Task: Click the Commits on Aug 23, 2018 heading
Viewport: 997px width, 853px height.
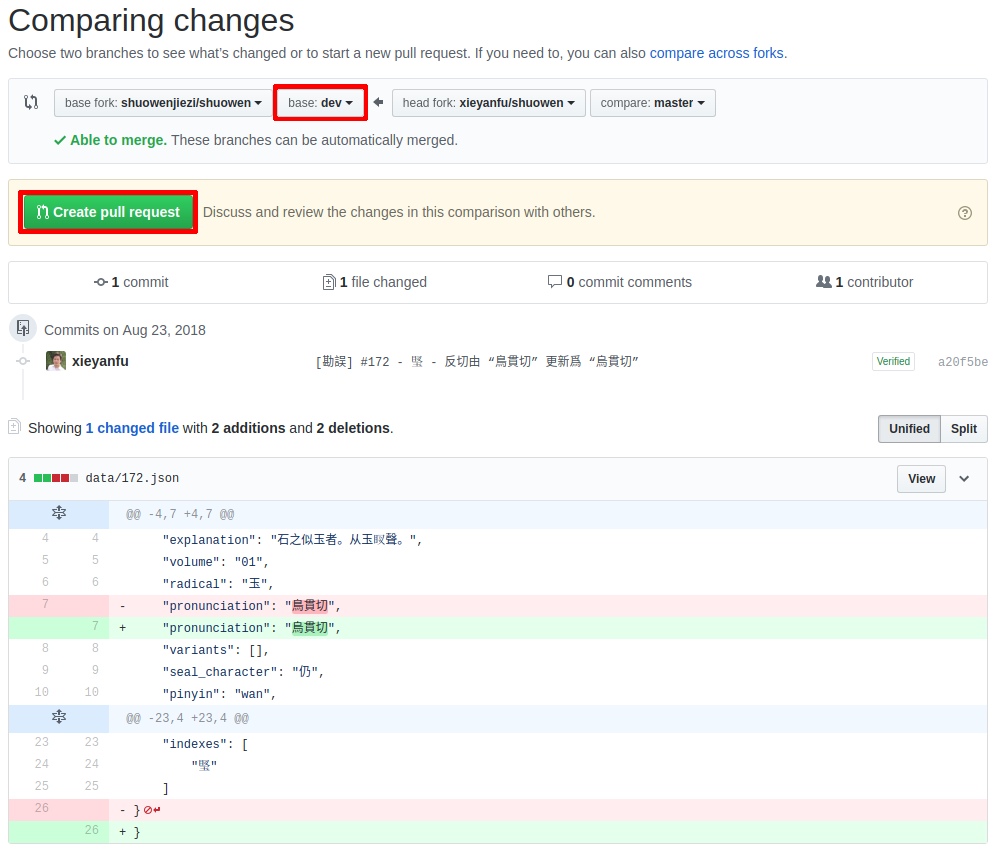Action: 125,331
